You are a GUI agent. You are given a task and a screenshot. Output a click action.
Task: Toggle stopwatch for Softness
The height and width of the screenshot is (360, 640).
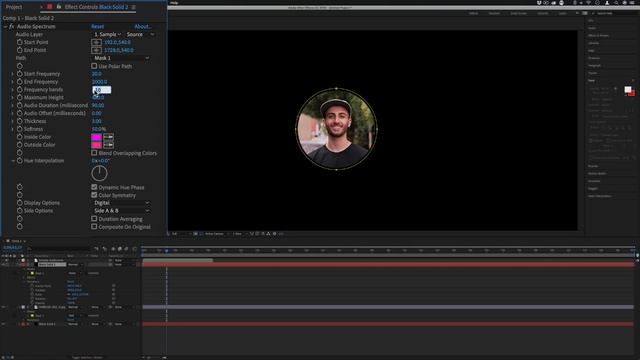point(20,129)
